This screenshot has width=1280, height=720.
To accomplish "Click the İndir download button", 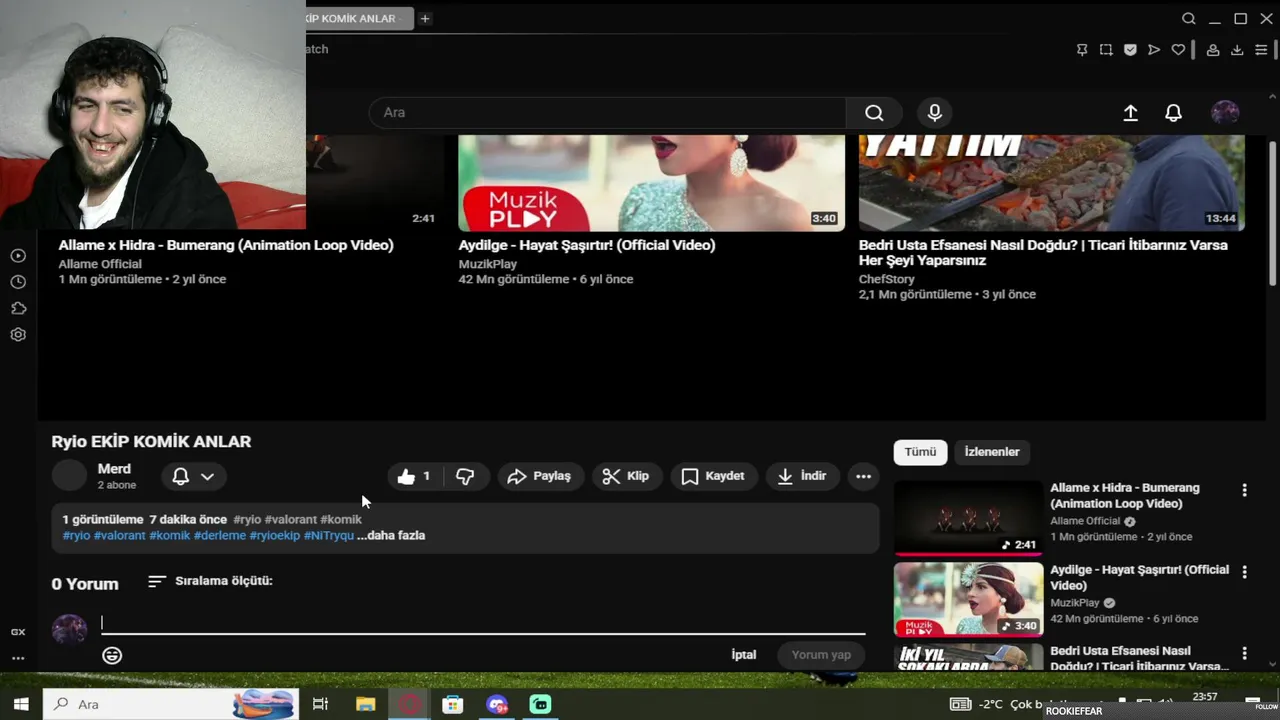I will (x=802, y=476).
